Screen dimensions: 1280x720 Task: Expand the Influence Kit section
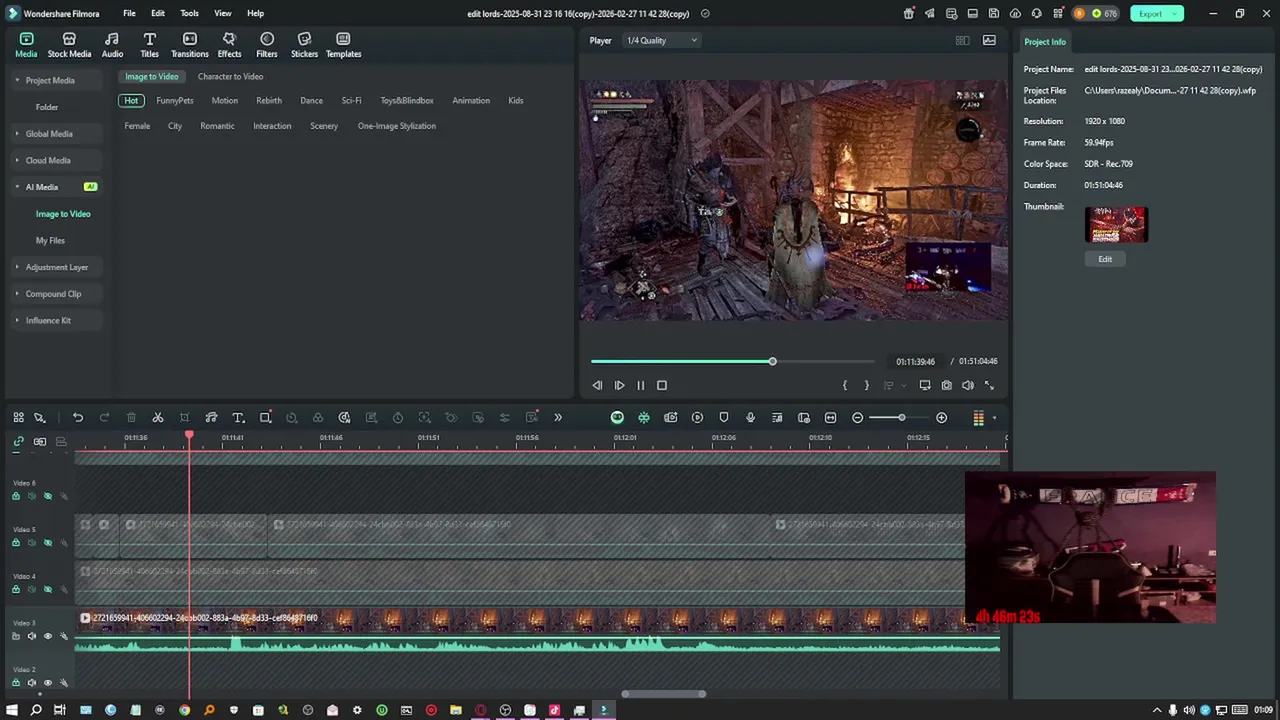pos(17,320)
